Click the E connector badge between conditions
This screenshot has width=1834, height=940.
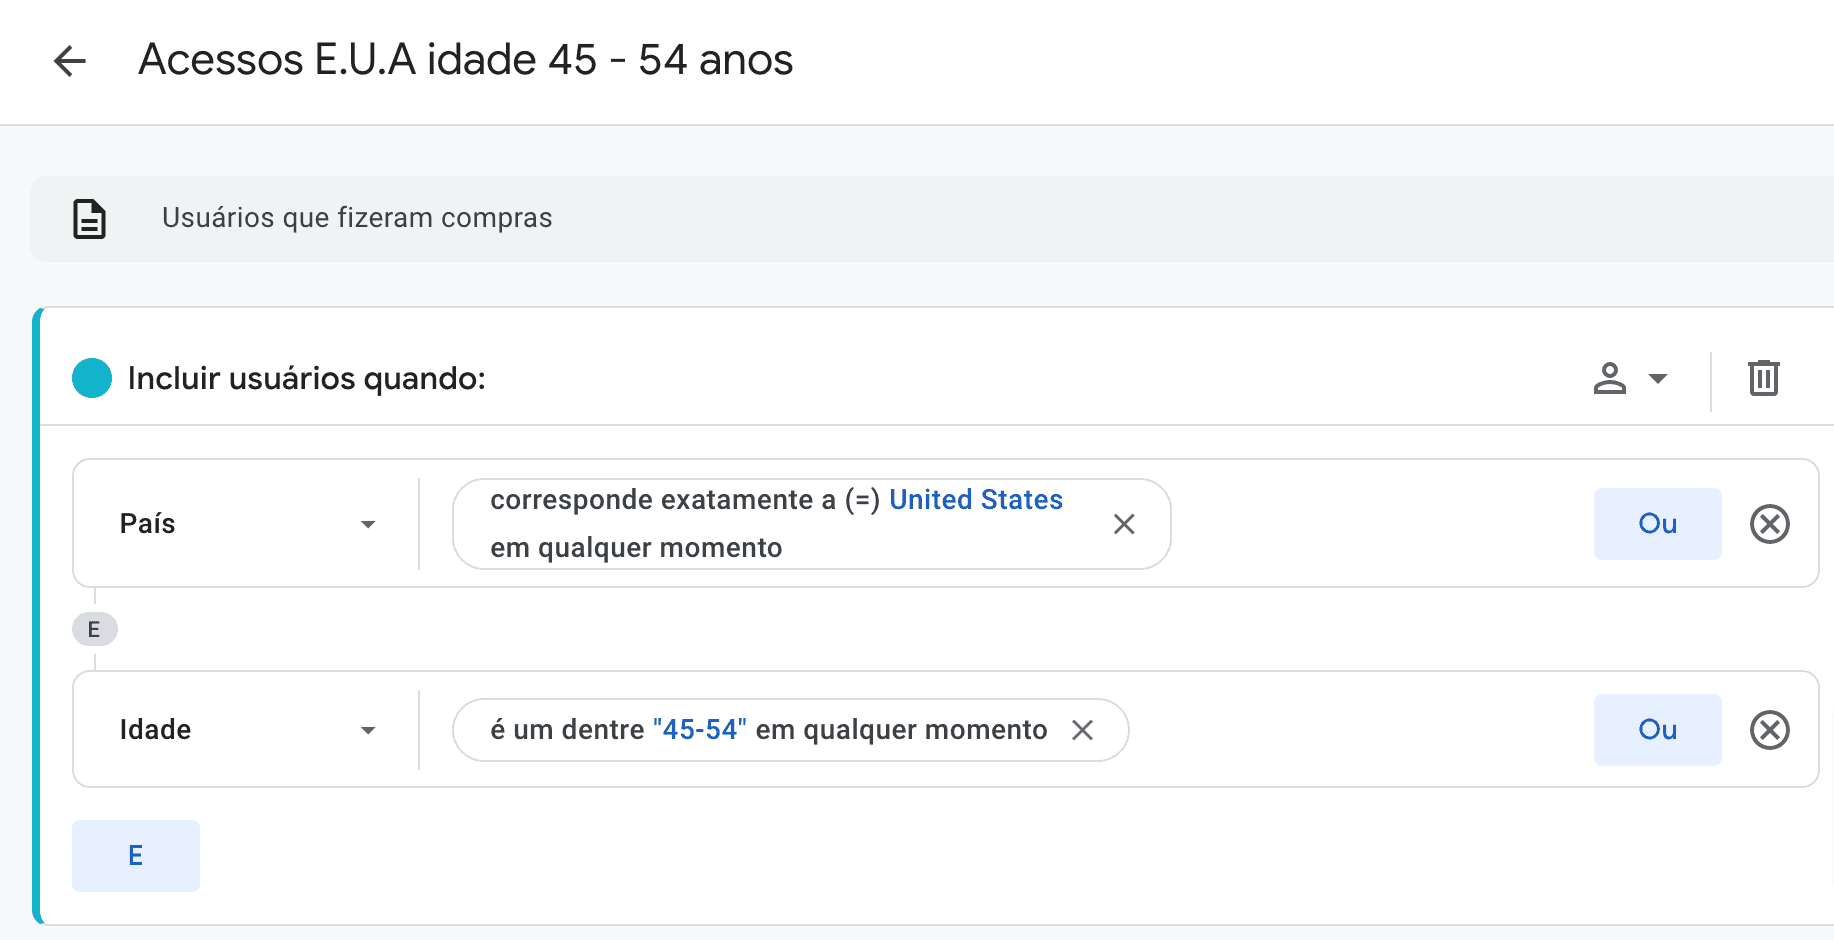(x=94, y=629)
